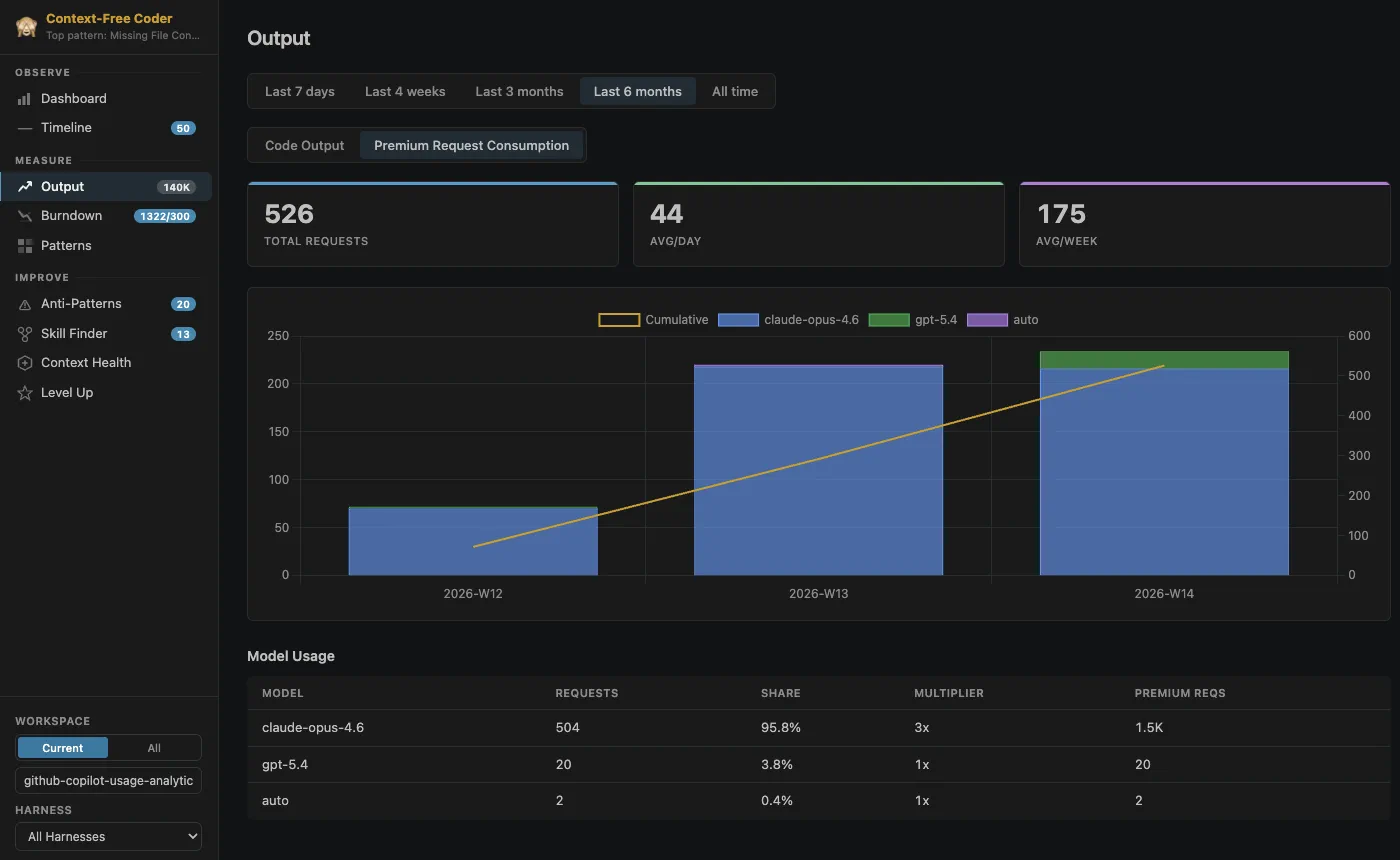Click the github-copilot-usage-analytic workspace field
Viewport: 1400px width, 860px height.
tap(108, 781)
